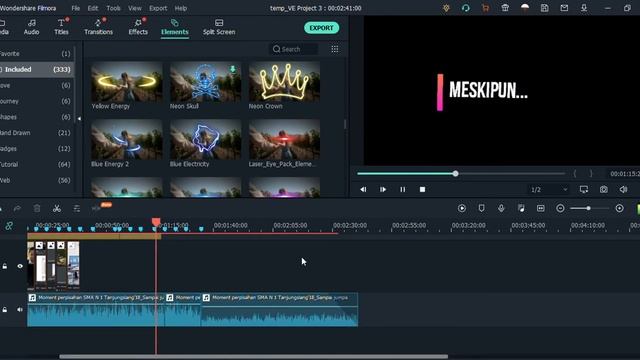Click the save project icon
The height and width of the screenshot is (360, 640).
point(544,8)
